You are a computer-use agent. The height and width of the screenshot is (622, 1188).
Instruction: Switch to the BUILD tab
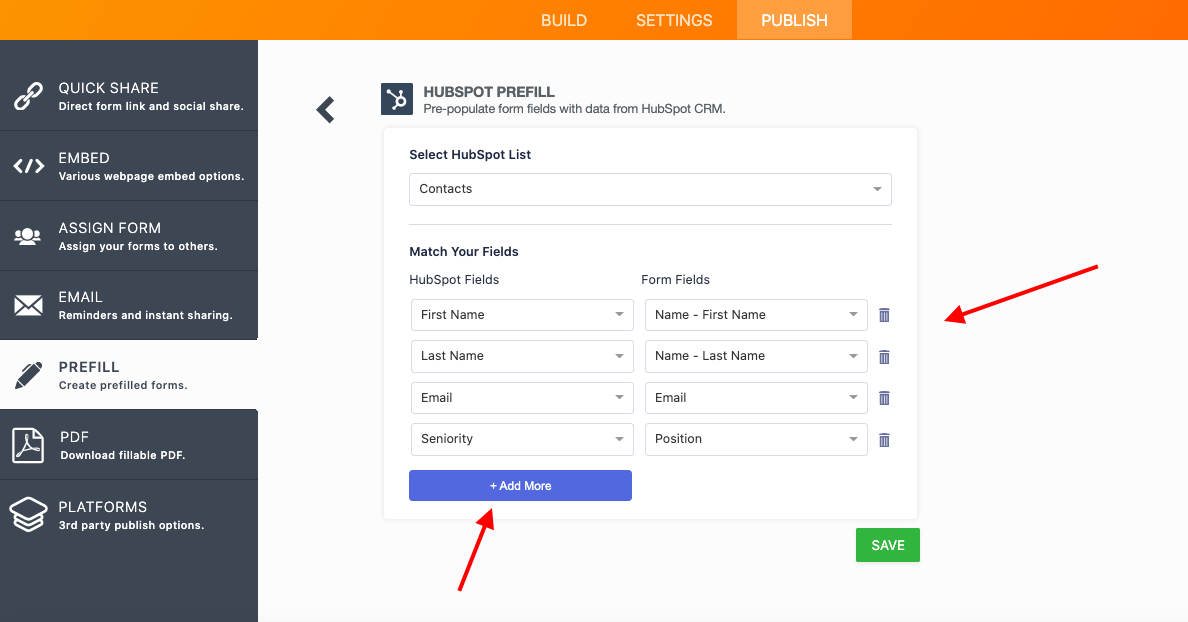(x=564, y=20)
